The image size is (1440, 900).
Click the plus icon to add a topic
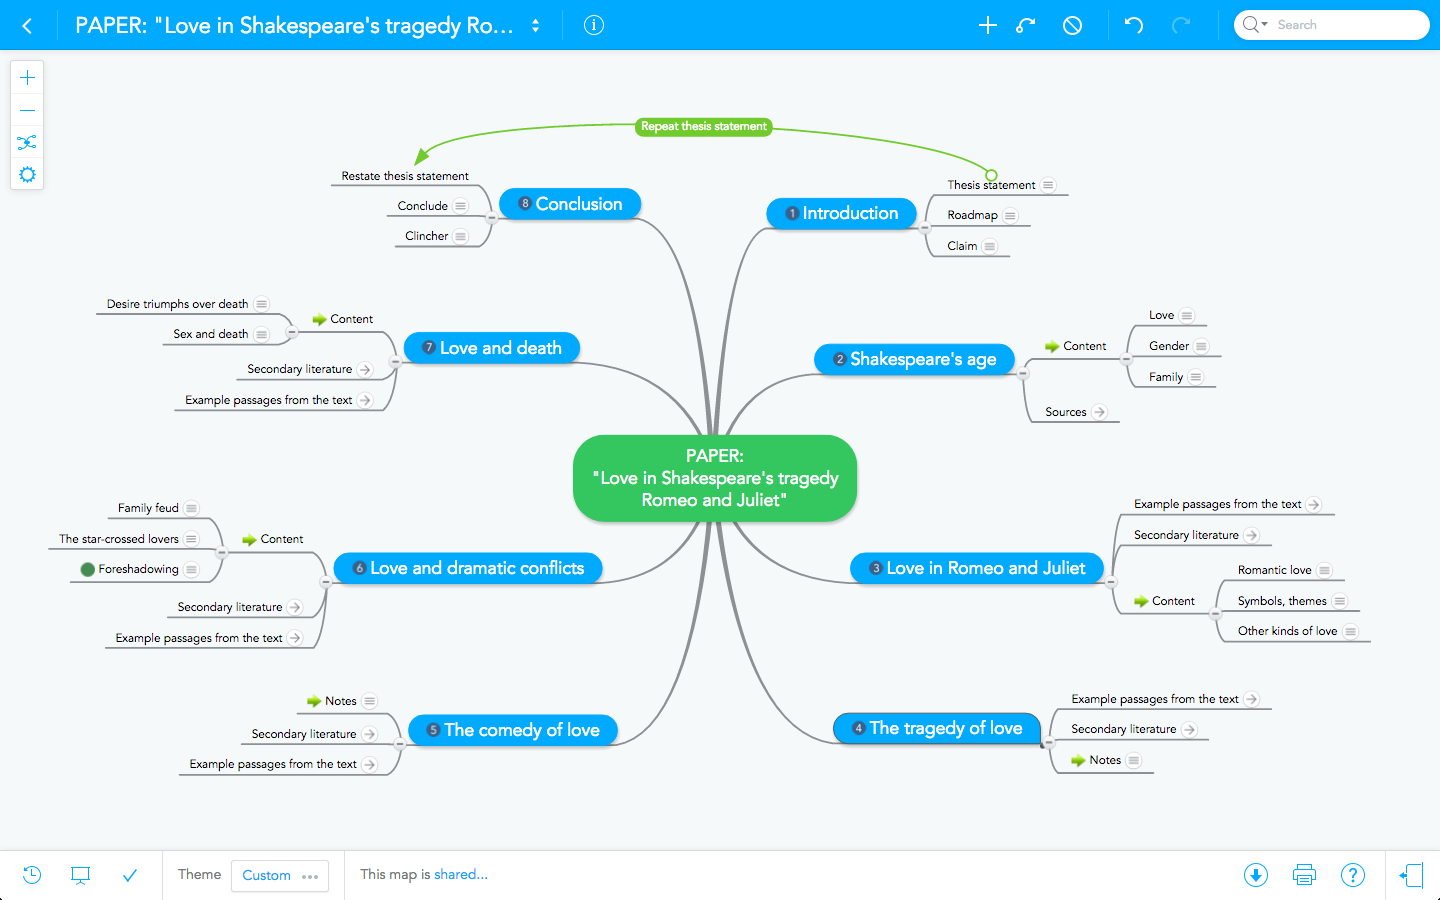point(987,26)
